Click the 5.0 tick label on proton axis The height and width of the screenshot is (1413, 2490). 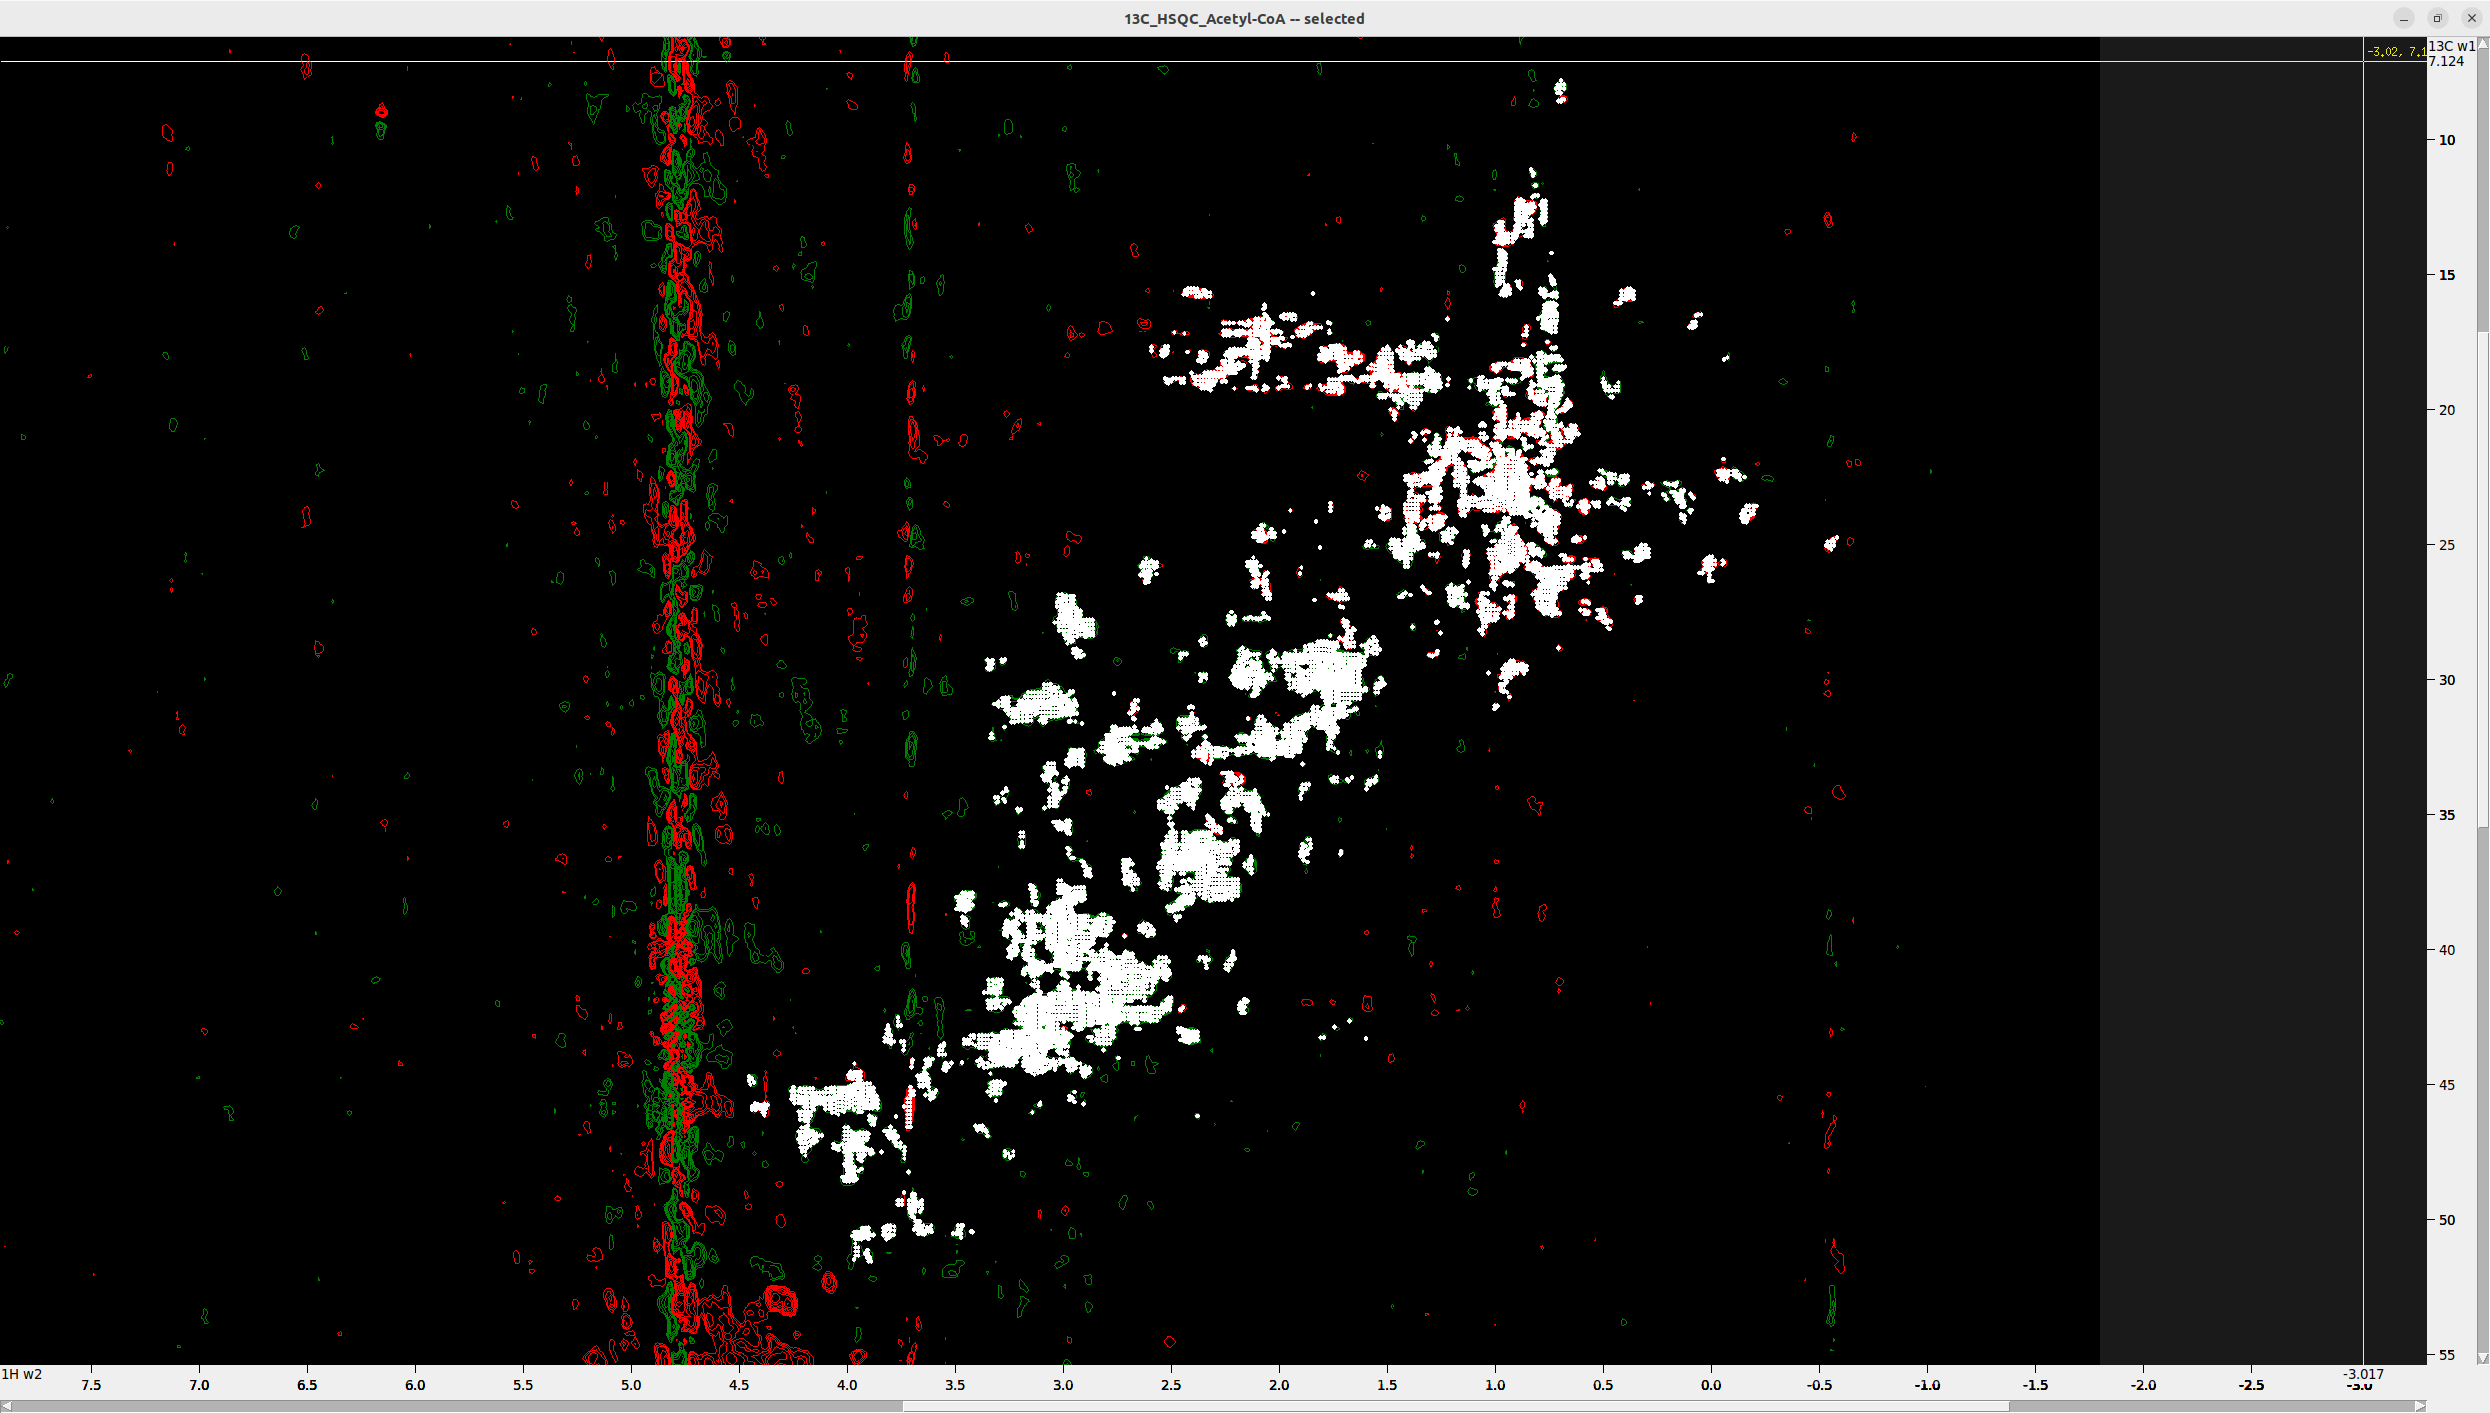coord(632,1386)
